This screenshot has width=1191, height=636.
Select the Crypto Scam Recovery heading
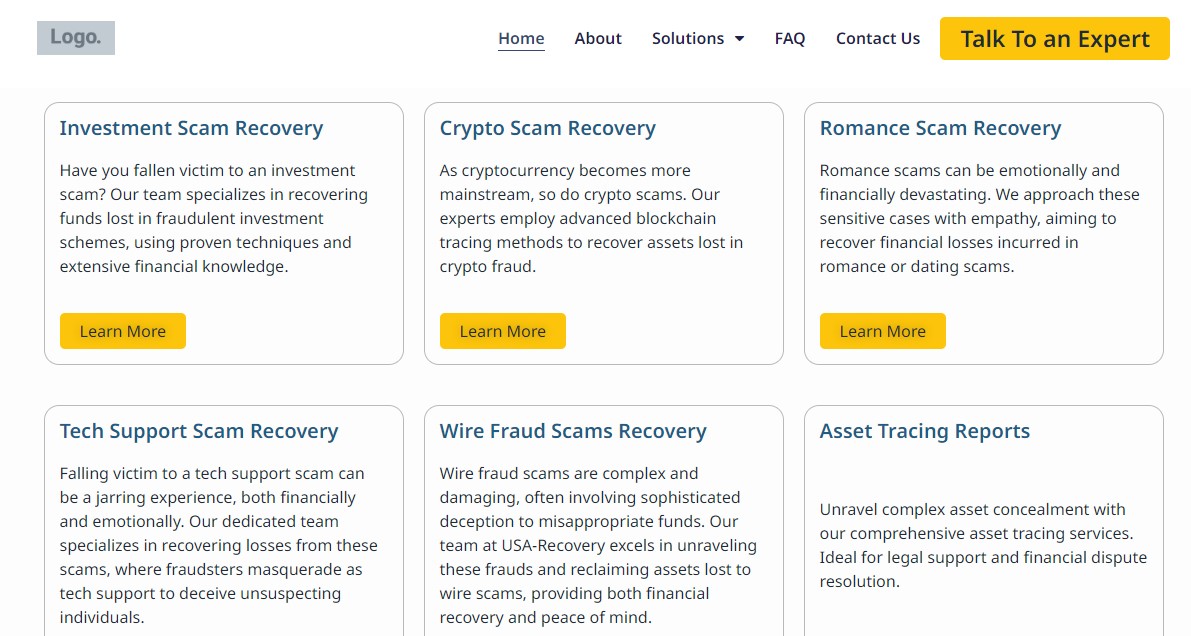(x=548, y=128)
